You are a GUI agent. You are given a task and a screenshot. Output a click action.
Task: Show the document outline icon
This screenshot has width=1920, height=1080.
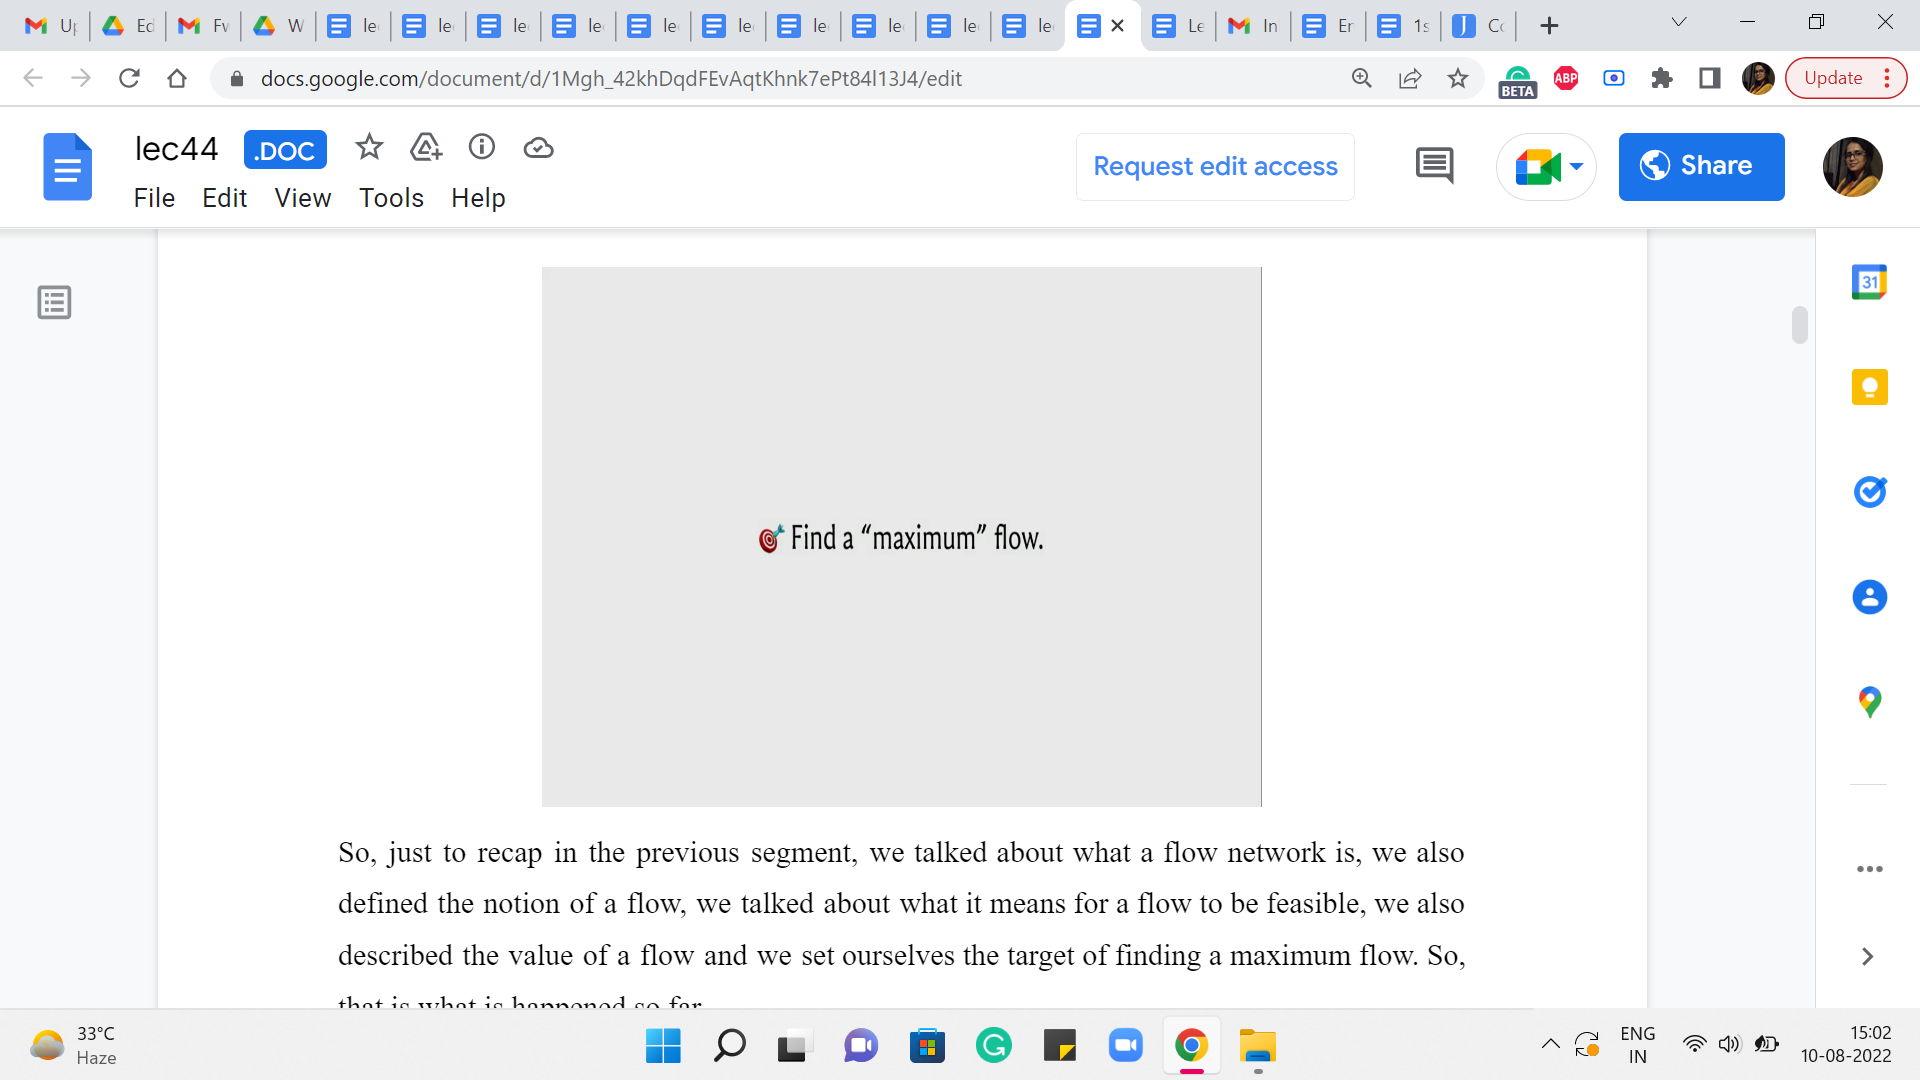click(x=54, y=302)
